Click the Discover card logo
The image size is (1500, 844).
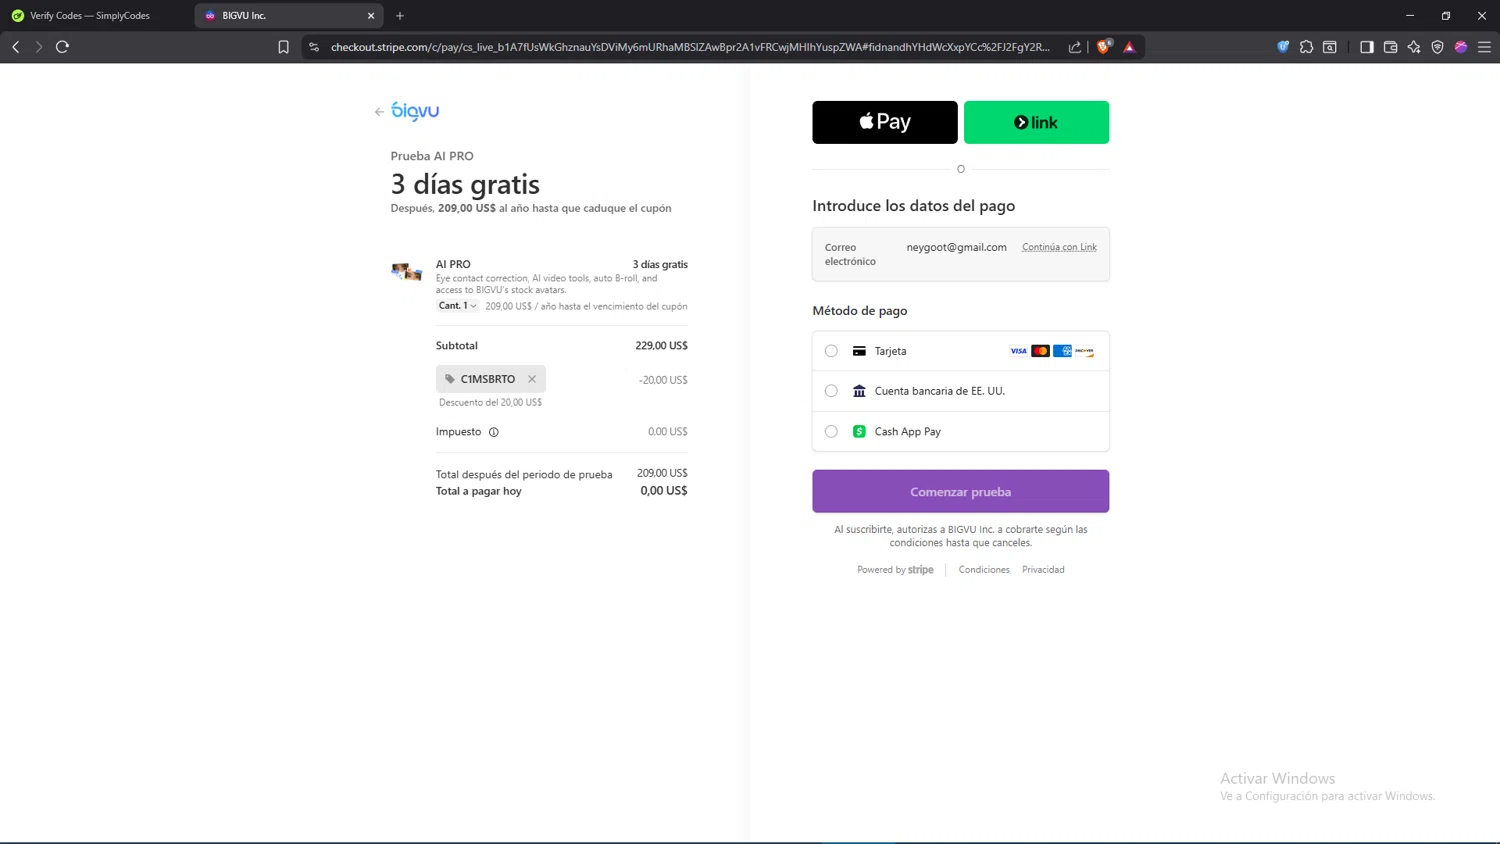coord(1084,351)
